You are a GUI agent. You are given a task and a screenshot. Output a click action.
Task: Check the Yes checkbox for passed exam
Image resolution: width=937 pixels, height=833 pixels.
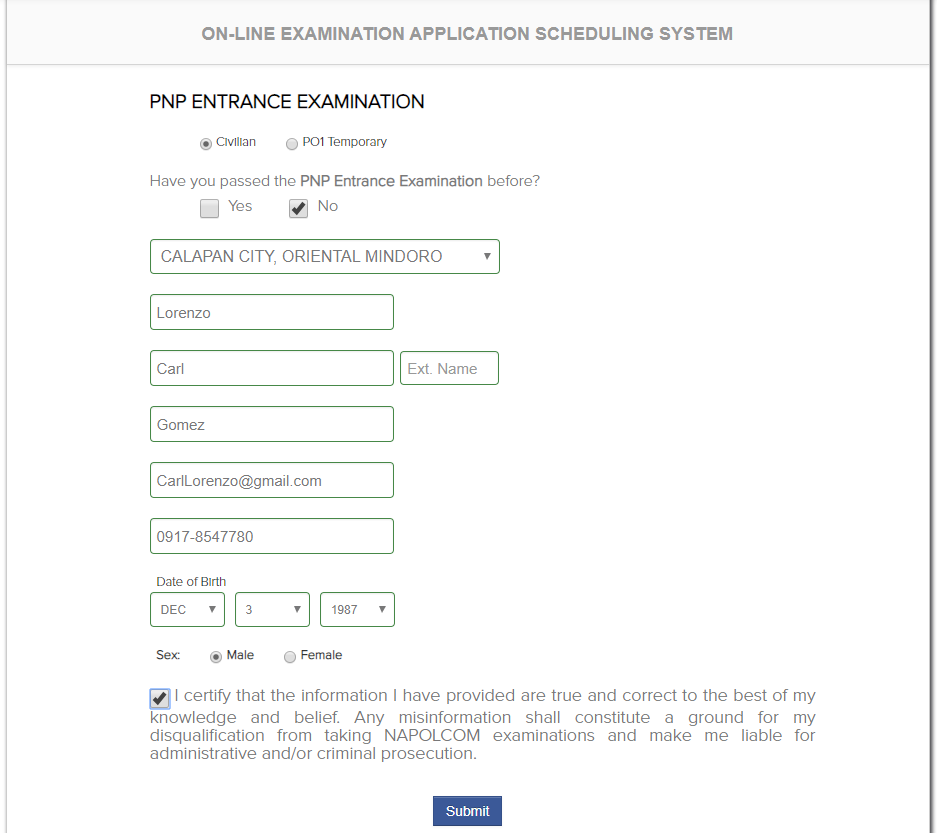click(209, 208)
